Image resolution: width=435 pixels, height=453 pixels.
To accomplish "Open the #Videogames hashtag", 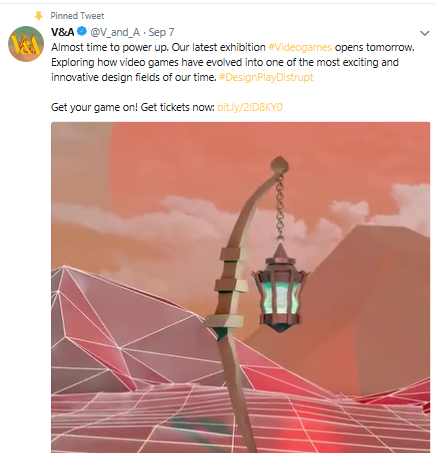I will pos(300,47).
